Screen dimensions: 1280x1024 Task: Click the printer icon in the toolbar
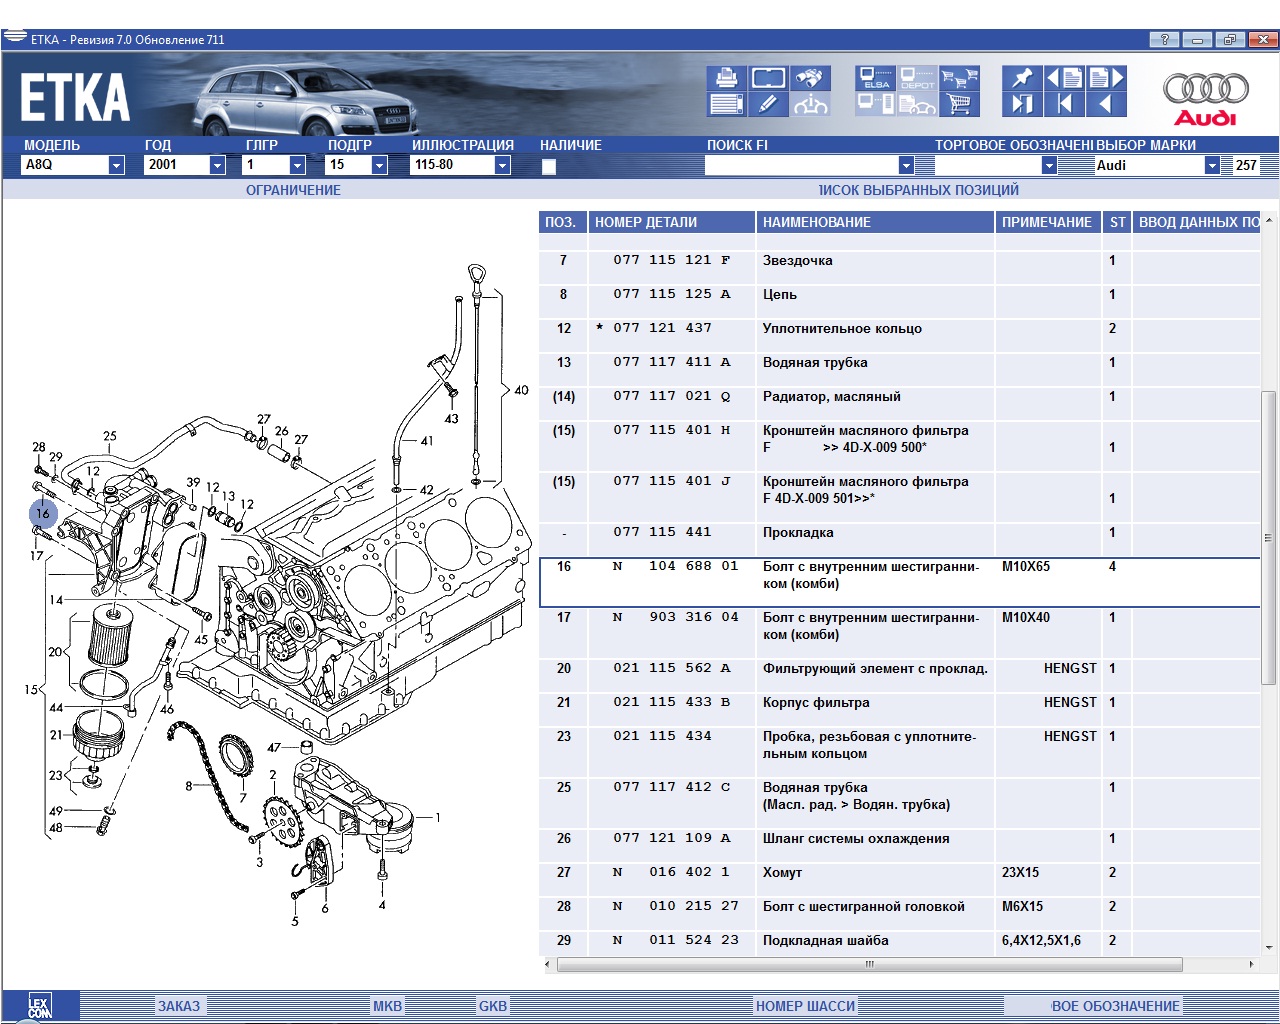(726, 78)
